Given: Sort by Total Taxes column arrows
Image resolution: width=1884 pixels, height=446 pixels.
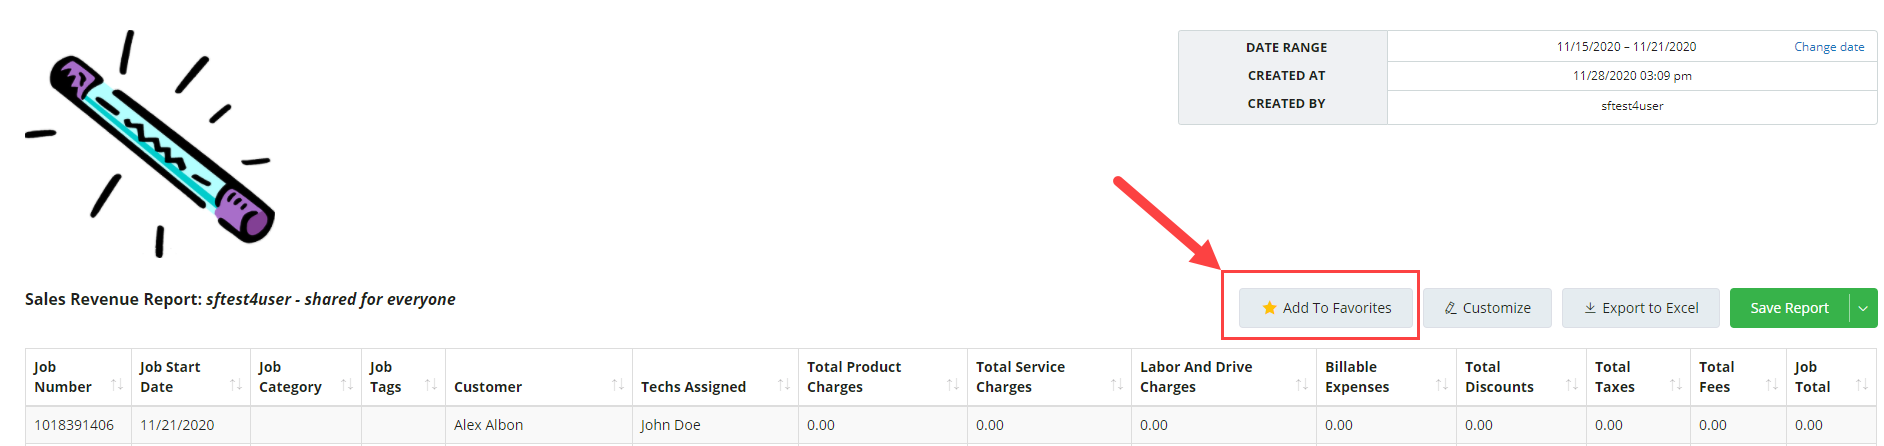Looking at the screenshot, I should (1676, 385).
